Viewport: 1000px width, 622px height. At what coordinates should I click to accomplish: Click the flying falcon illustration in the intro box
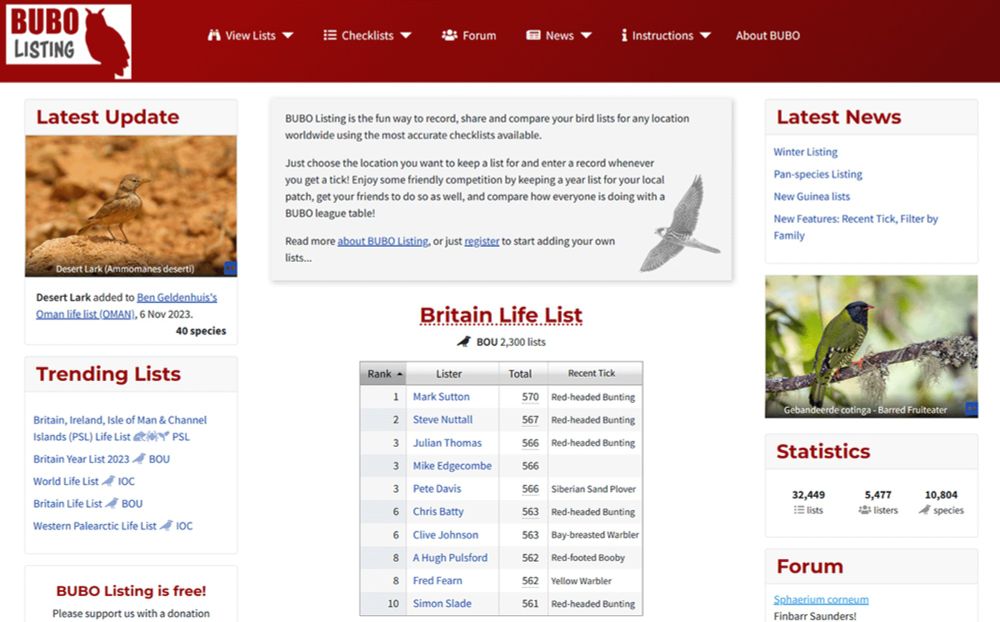(x=680, y=224)
